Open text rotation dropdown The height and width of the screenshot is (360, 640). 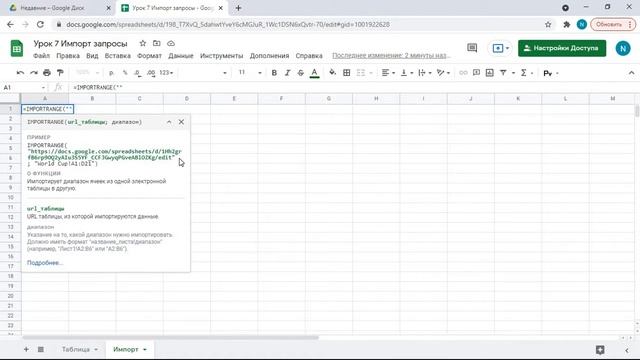tap(443, 73)
